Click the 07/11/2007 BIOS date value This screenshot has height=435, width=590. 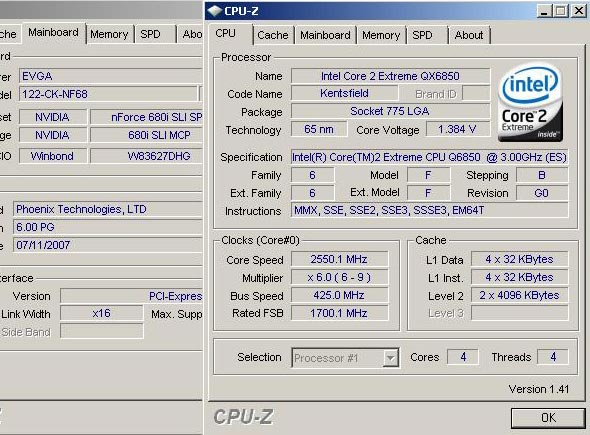[108, 245]
